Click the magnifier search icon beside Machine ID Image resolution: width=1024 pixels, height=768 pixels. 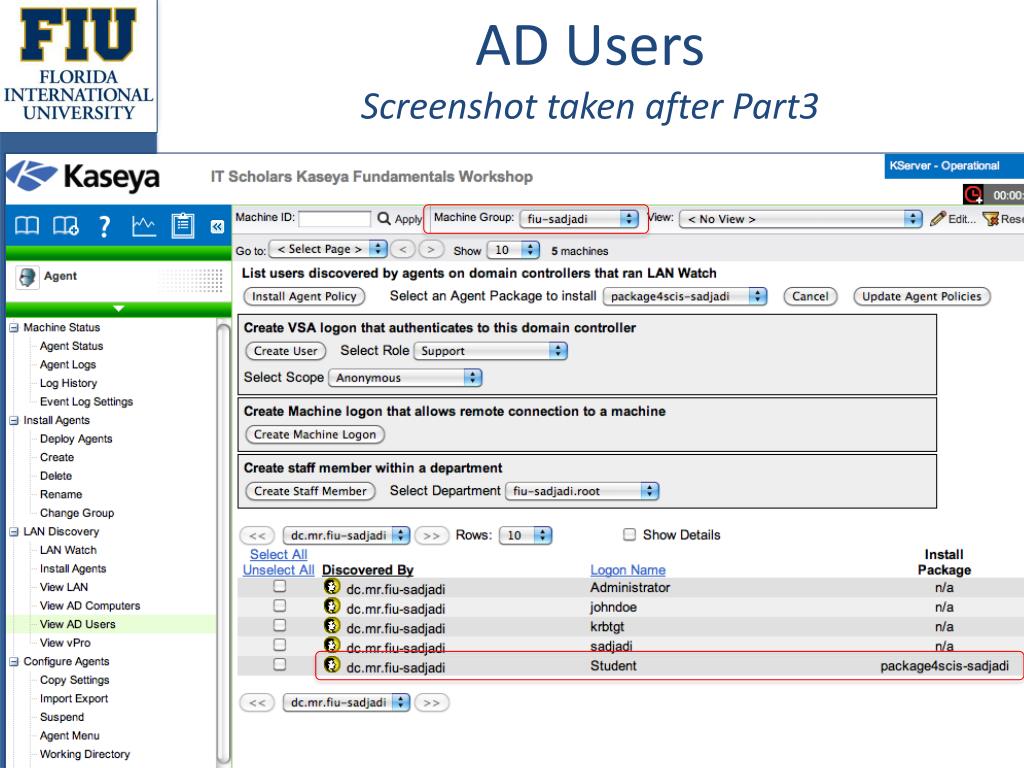[x=384, y=218]
